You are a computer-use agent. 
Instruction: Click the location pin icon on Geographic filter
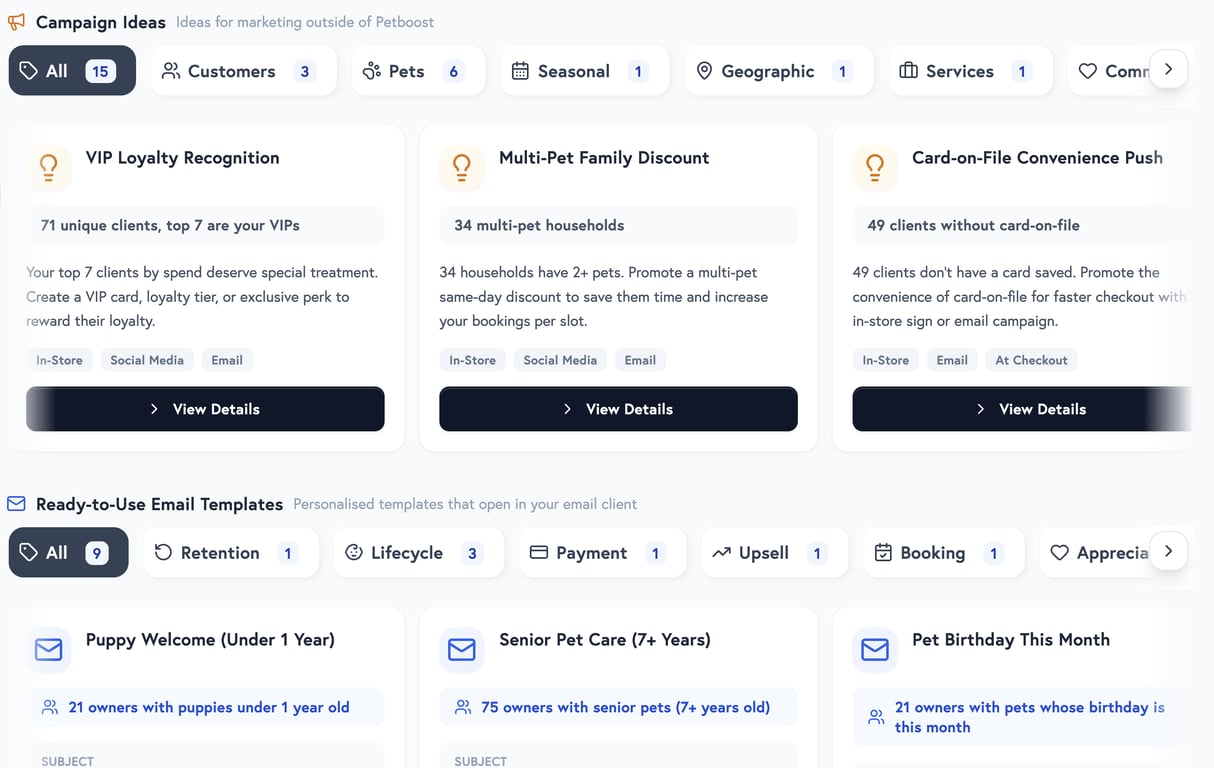tap(705, 70)
